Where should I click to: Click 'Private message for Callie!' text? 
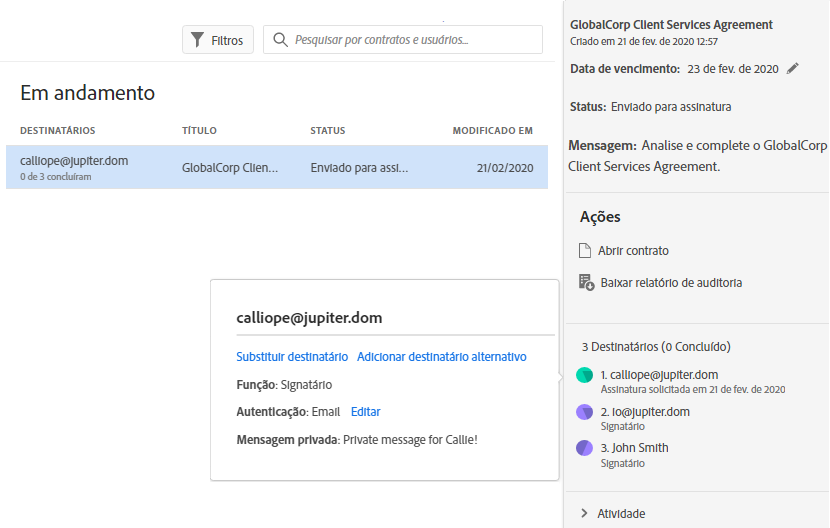(410, 440)
